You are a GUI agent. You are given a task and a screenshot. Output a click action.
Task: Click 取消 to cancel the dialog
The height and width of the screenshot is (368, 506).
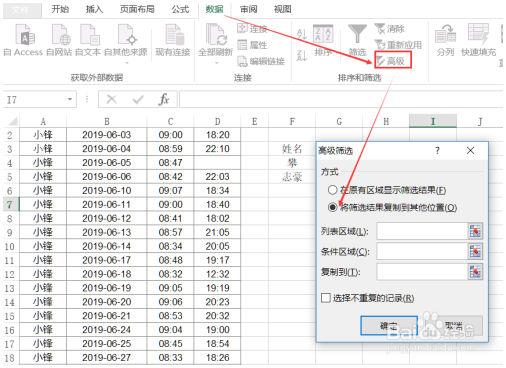coord(454,325)
